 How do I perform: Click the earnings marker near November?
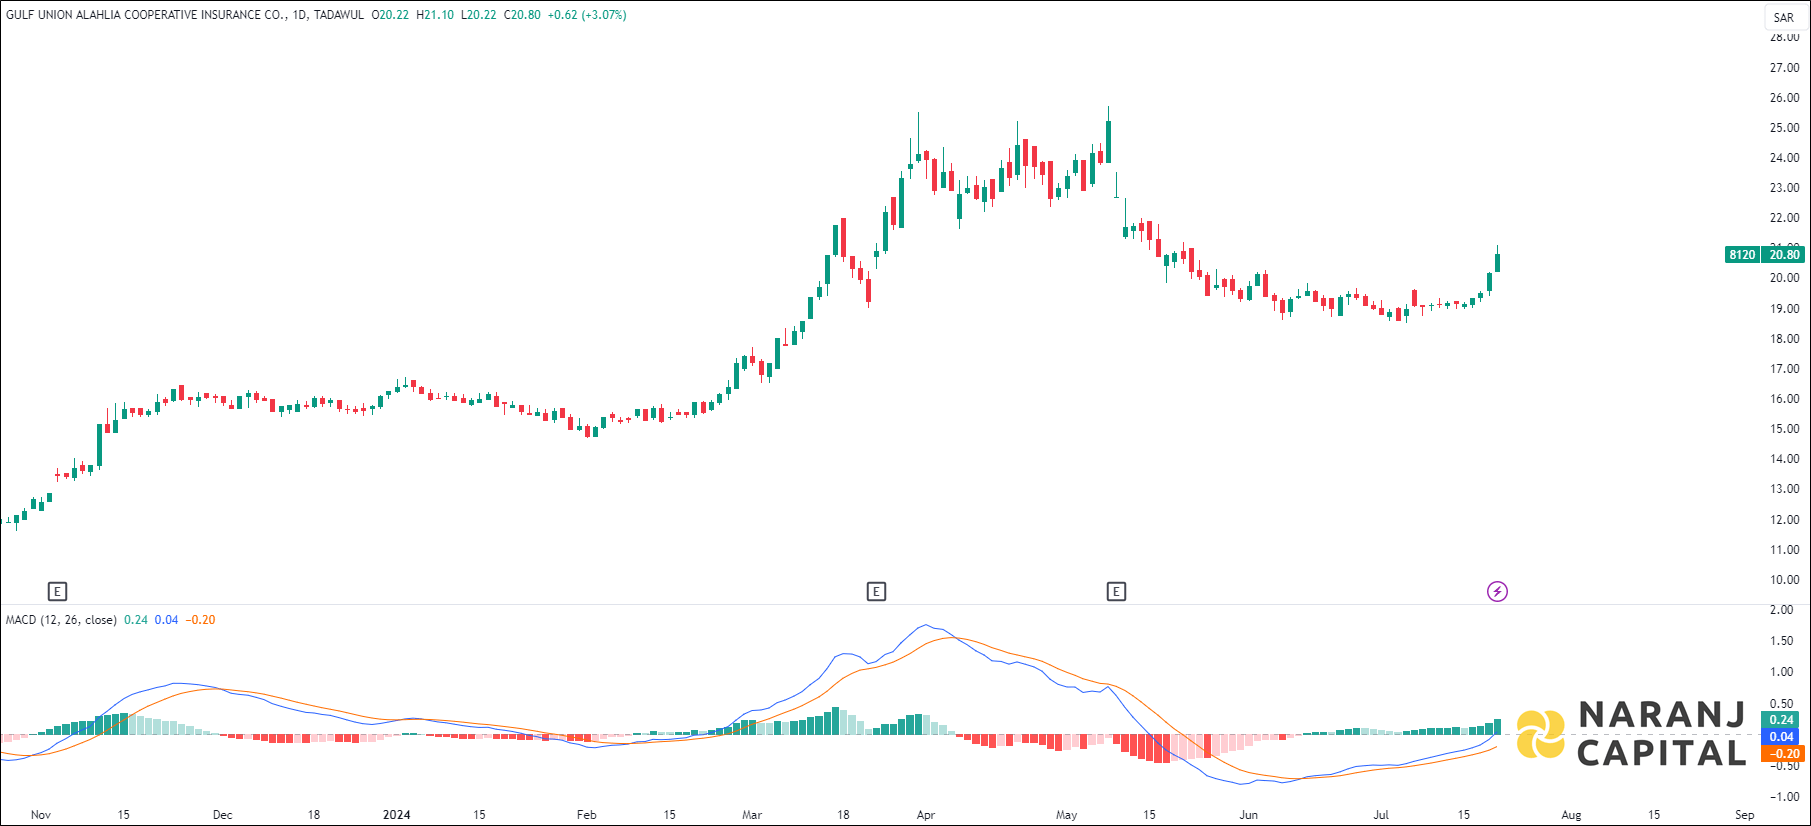tap(57, 592)
